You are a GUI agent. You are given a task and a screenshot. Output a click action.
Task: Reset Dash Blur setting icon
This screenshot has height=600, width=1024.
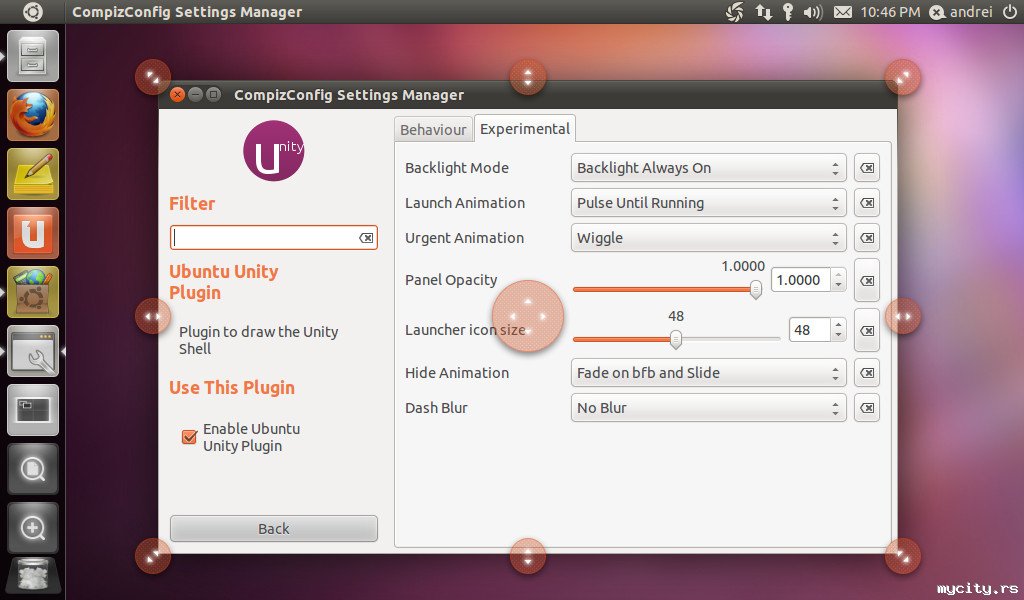click(x=867, y=408)
